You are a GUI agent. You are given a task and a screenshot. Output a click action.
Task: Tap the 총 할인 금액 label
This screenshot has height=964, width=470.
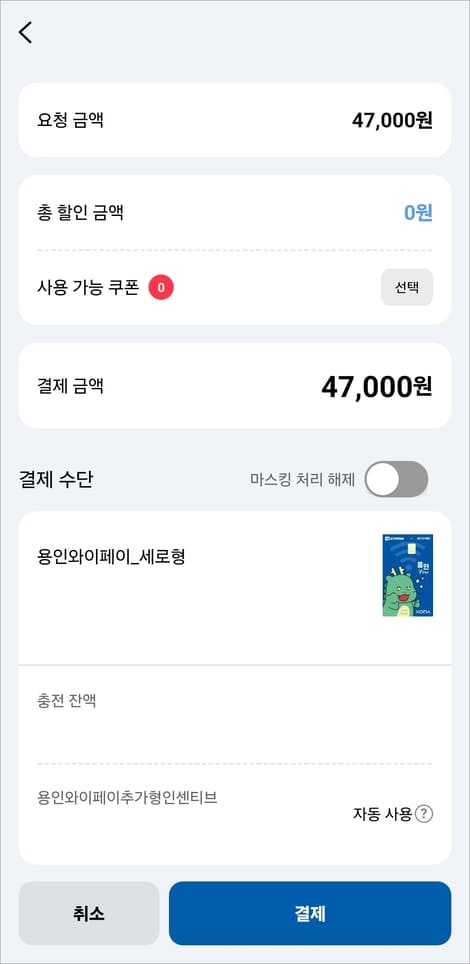pos(80,213)
